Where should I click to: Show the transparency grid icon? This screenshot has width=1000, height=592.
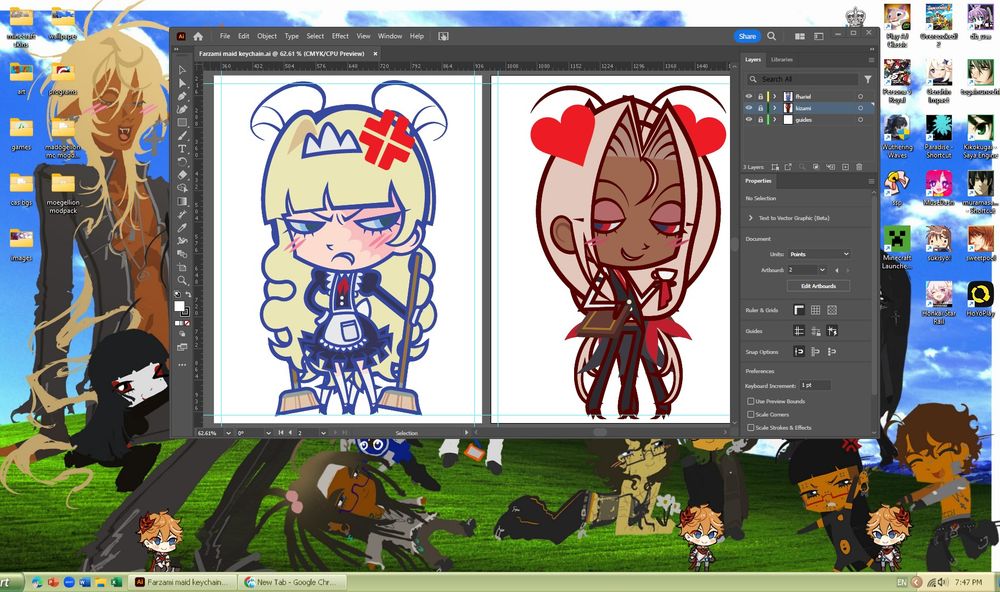[x=832, y=310]
